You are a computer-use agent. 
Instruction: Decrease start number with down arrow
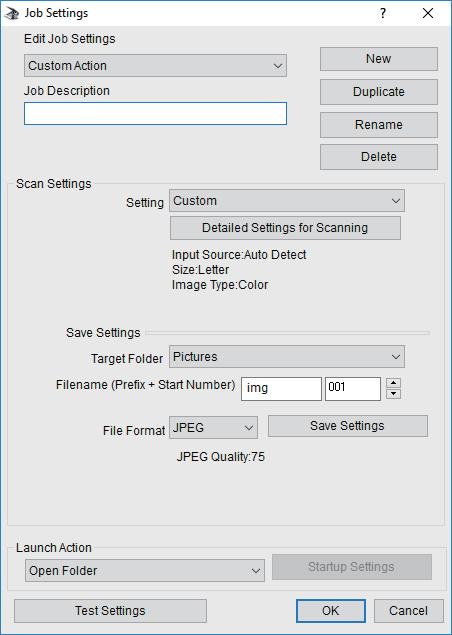[x=393, y=394]
